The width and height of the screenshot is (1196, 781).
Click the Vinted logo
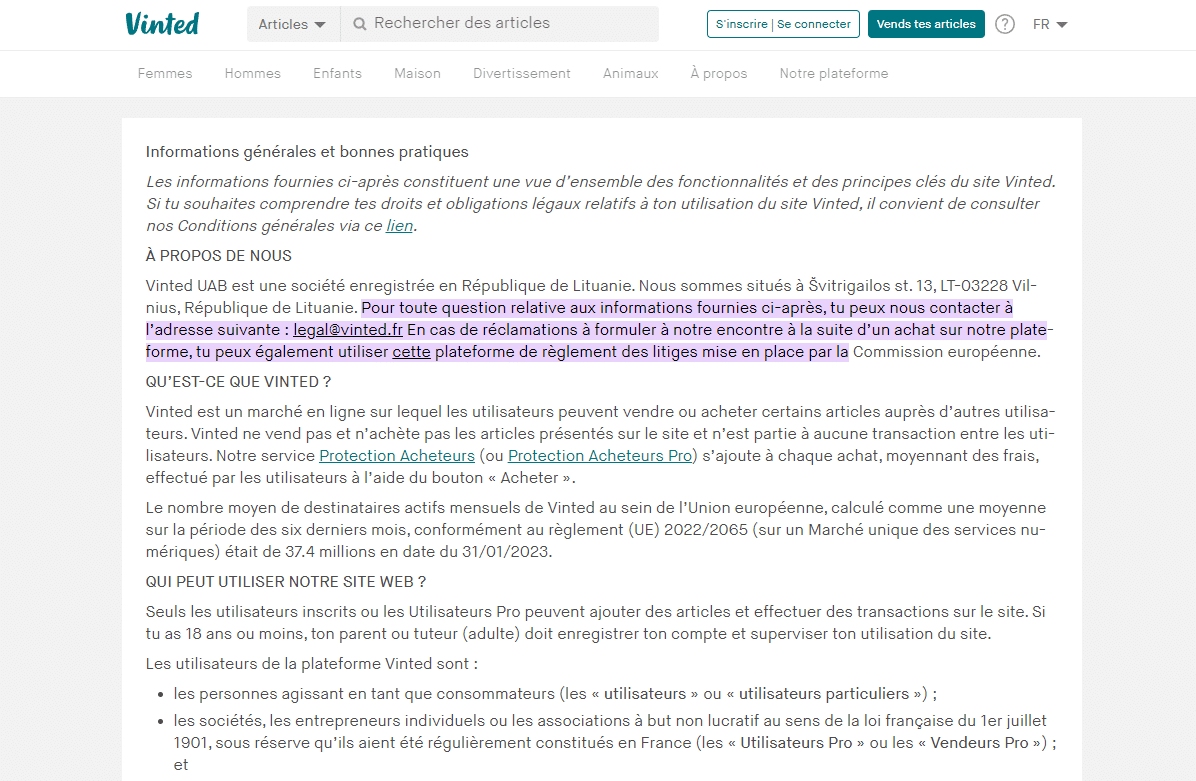(x=161, y=23)
